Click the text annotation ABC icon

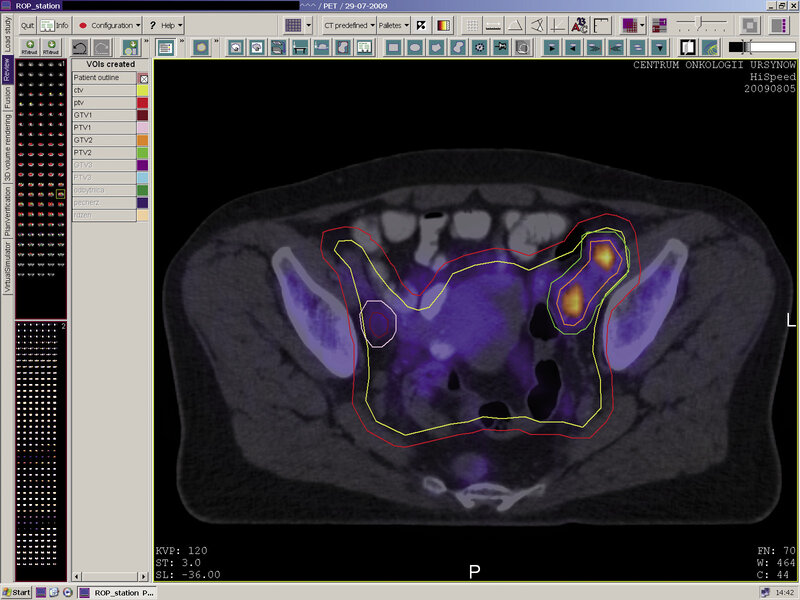pyautogui.click(x=580, y=25)
